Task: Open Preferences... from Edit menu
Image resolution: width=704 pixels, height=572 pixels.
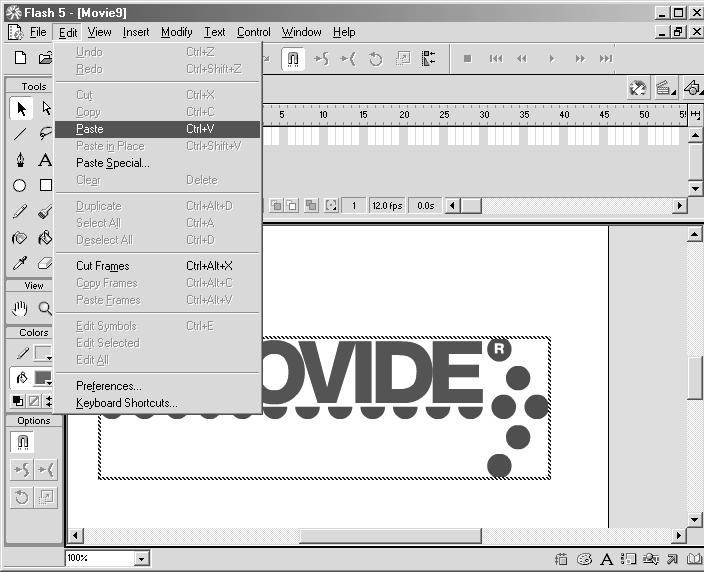Action: [158, 386]
